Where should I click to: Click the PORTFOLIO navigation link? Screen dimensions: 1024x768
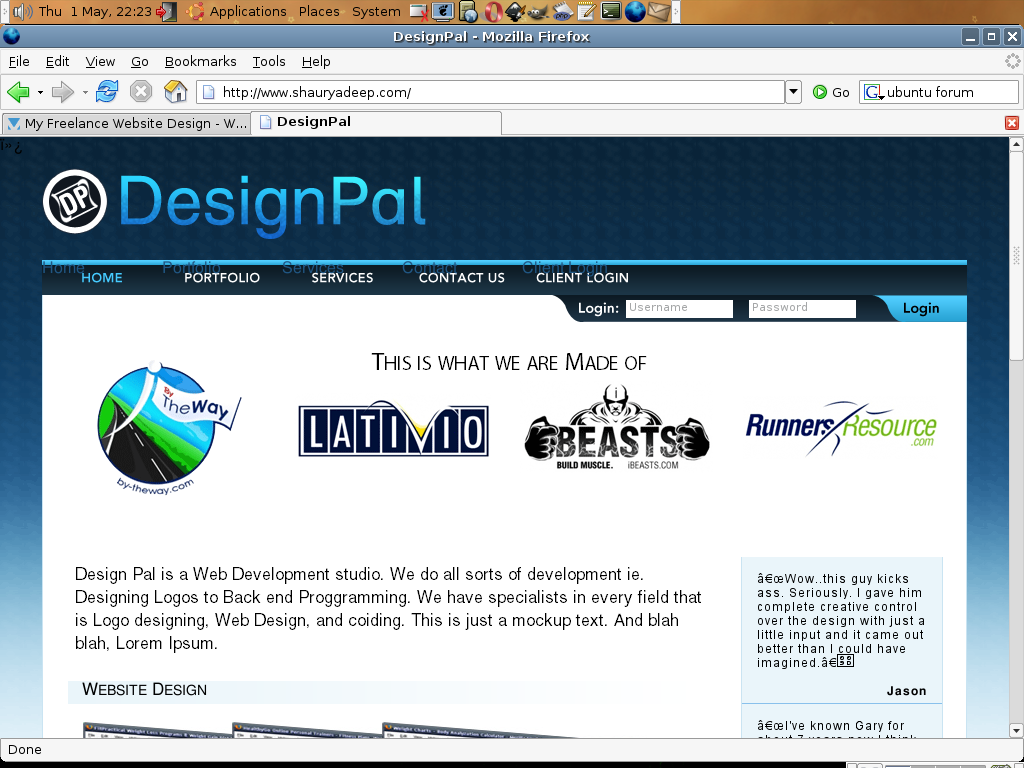[222, 278]
